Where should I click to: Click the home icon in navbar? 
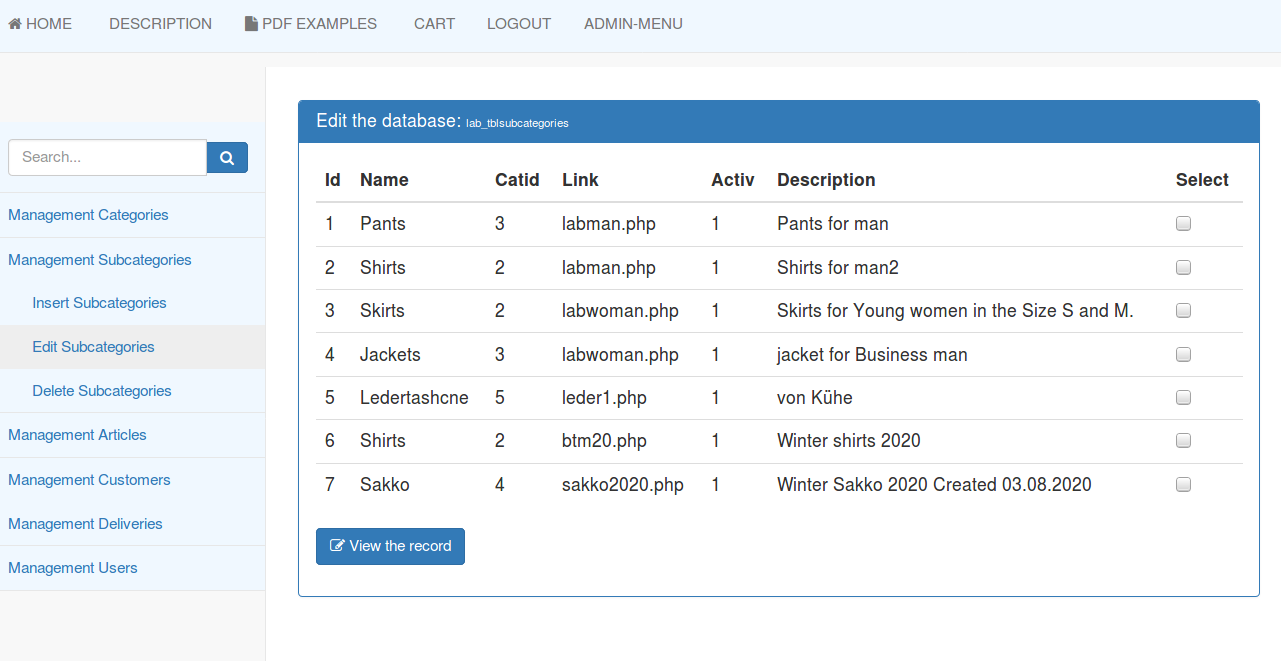pyautogui.click(x=15, y=24)
